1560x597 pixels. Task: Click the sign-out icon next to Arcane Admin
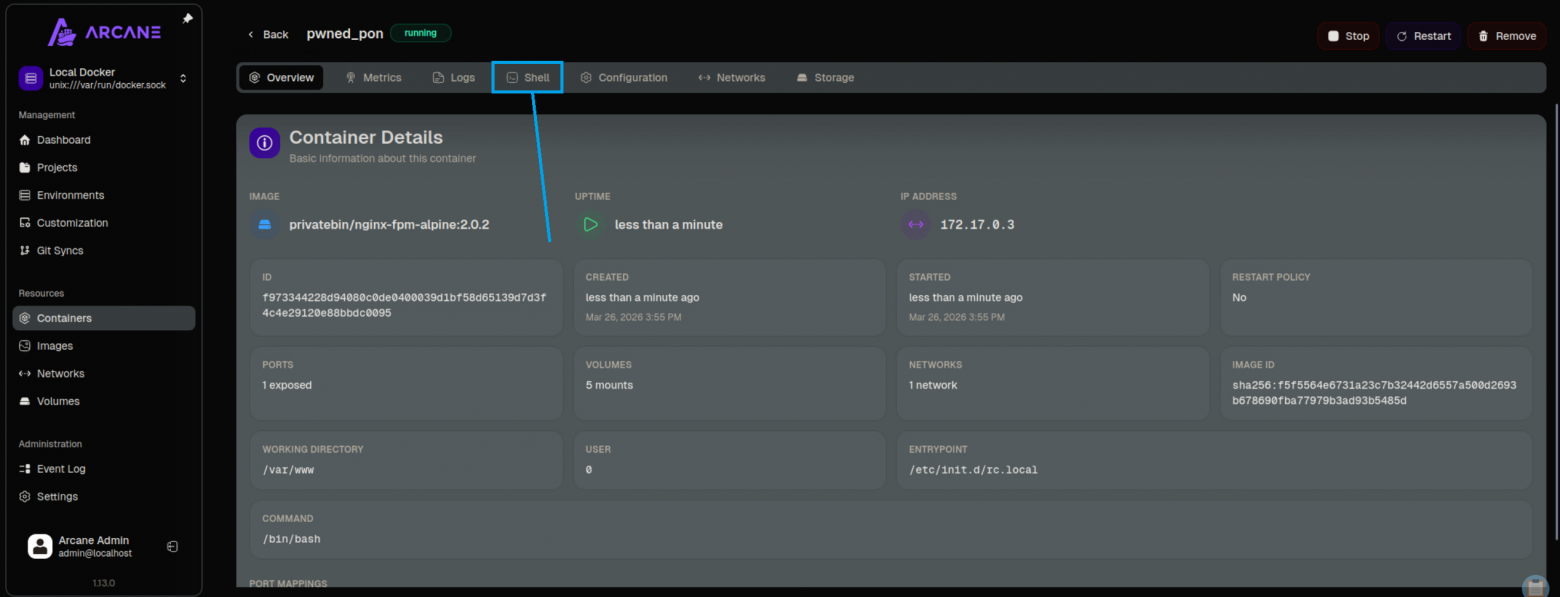click(x=171, y=546)
